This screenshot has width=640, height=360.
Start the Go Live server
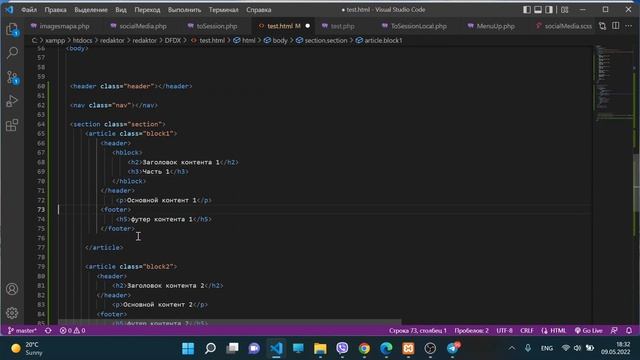(588, 331)
